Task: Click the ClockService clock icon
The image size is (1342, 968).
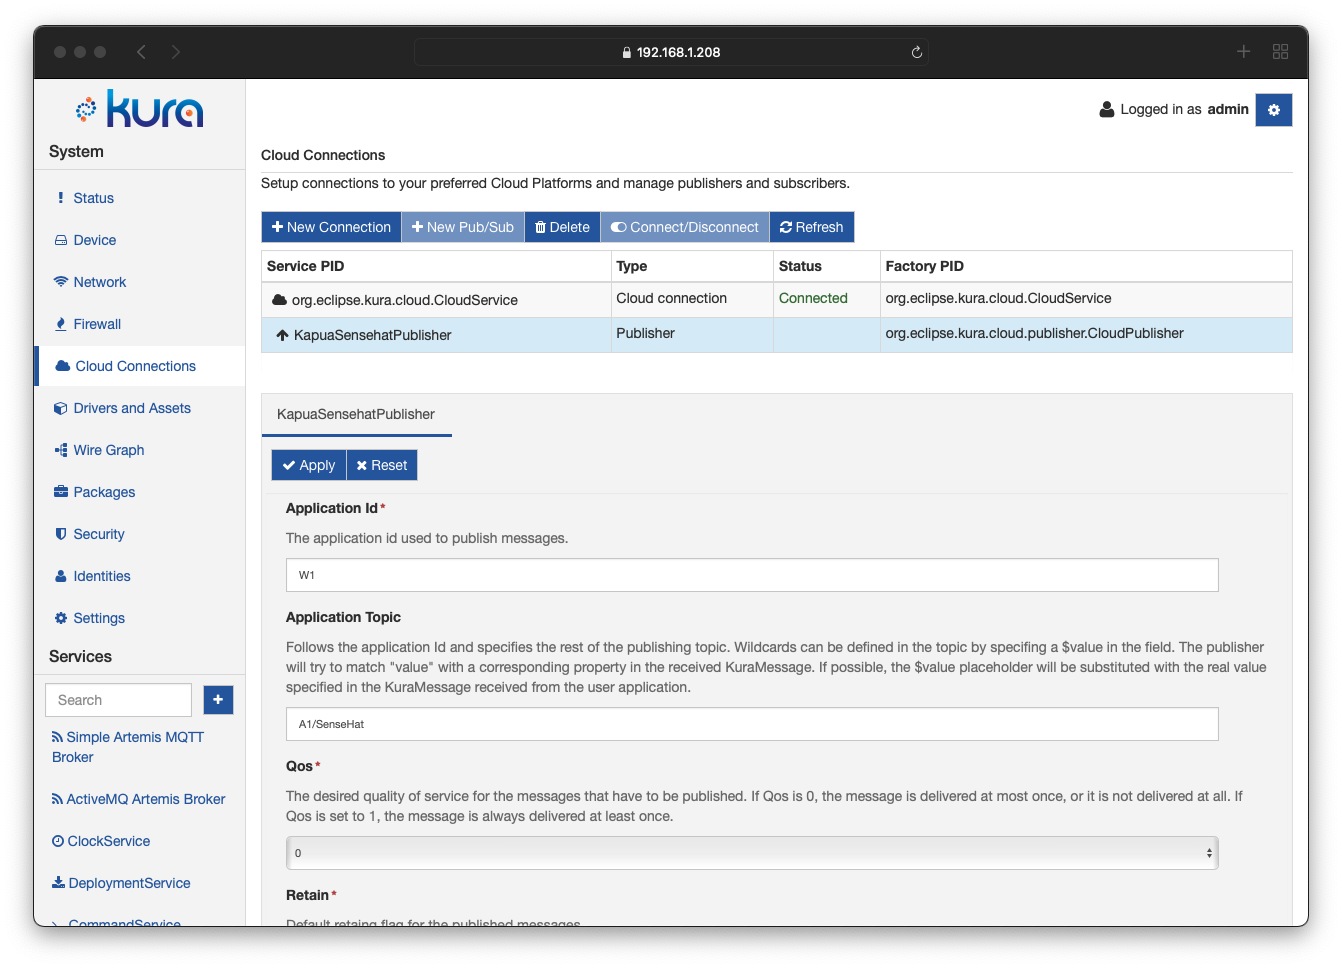Action: tap(58, 841)
